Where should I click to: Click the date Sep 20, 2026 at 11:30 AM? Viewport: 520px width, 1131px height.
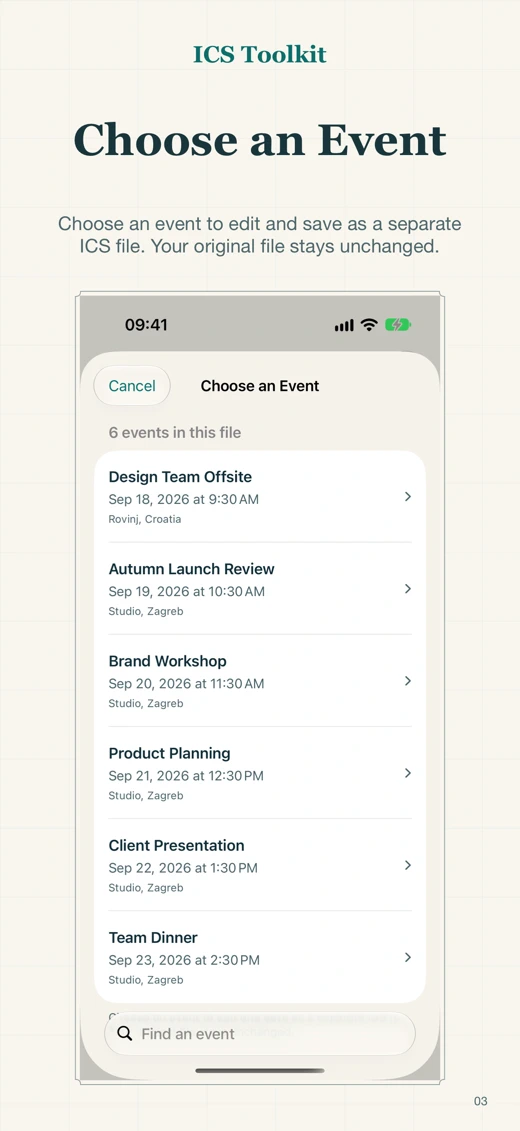[187, 684]
